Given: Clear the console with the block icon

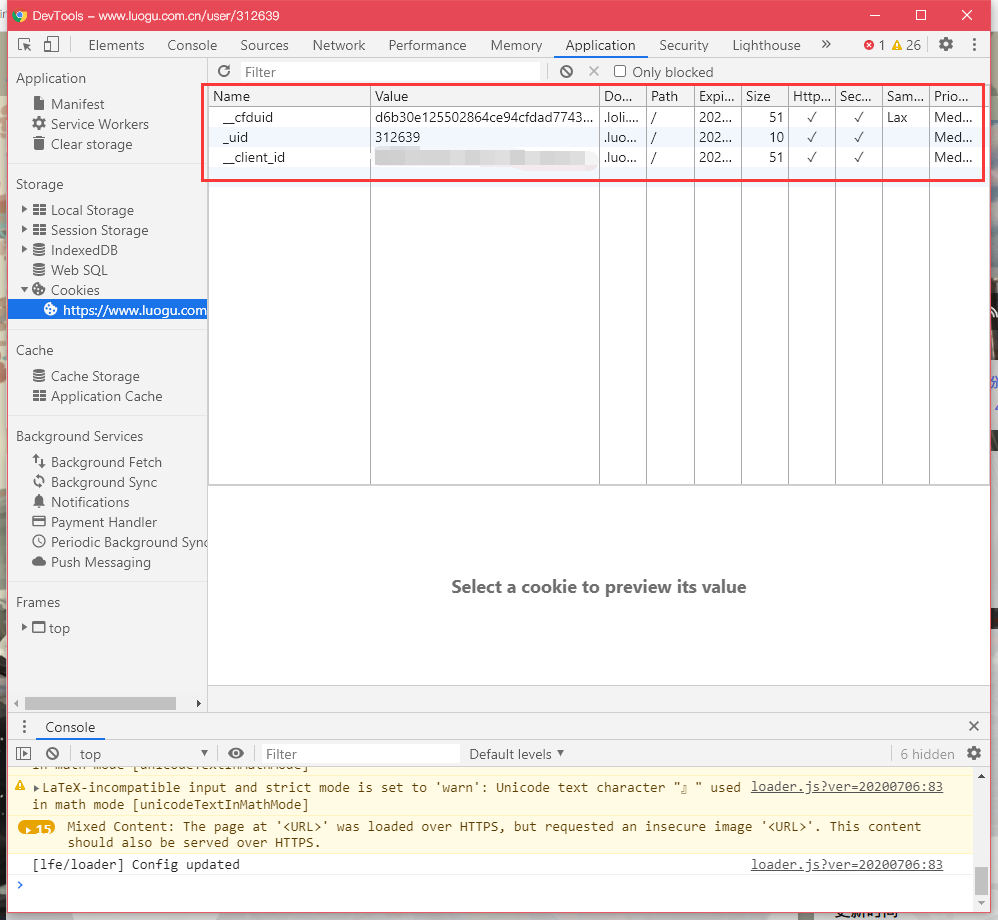Looking at the screenshot, I should tap(52, 754).
